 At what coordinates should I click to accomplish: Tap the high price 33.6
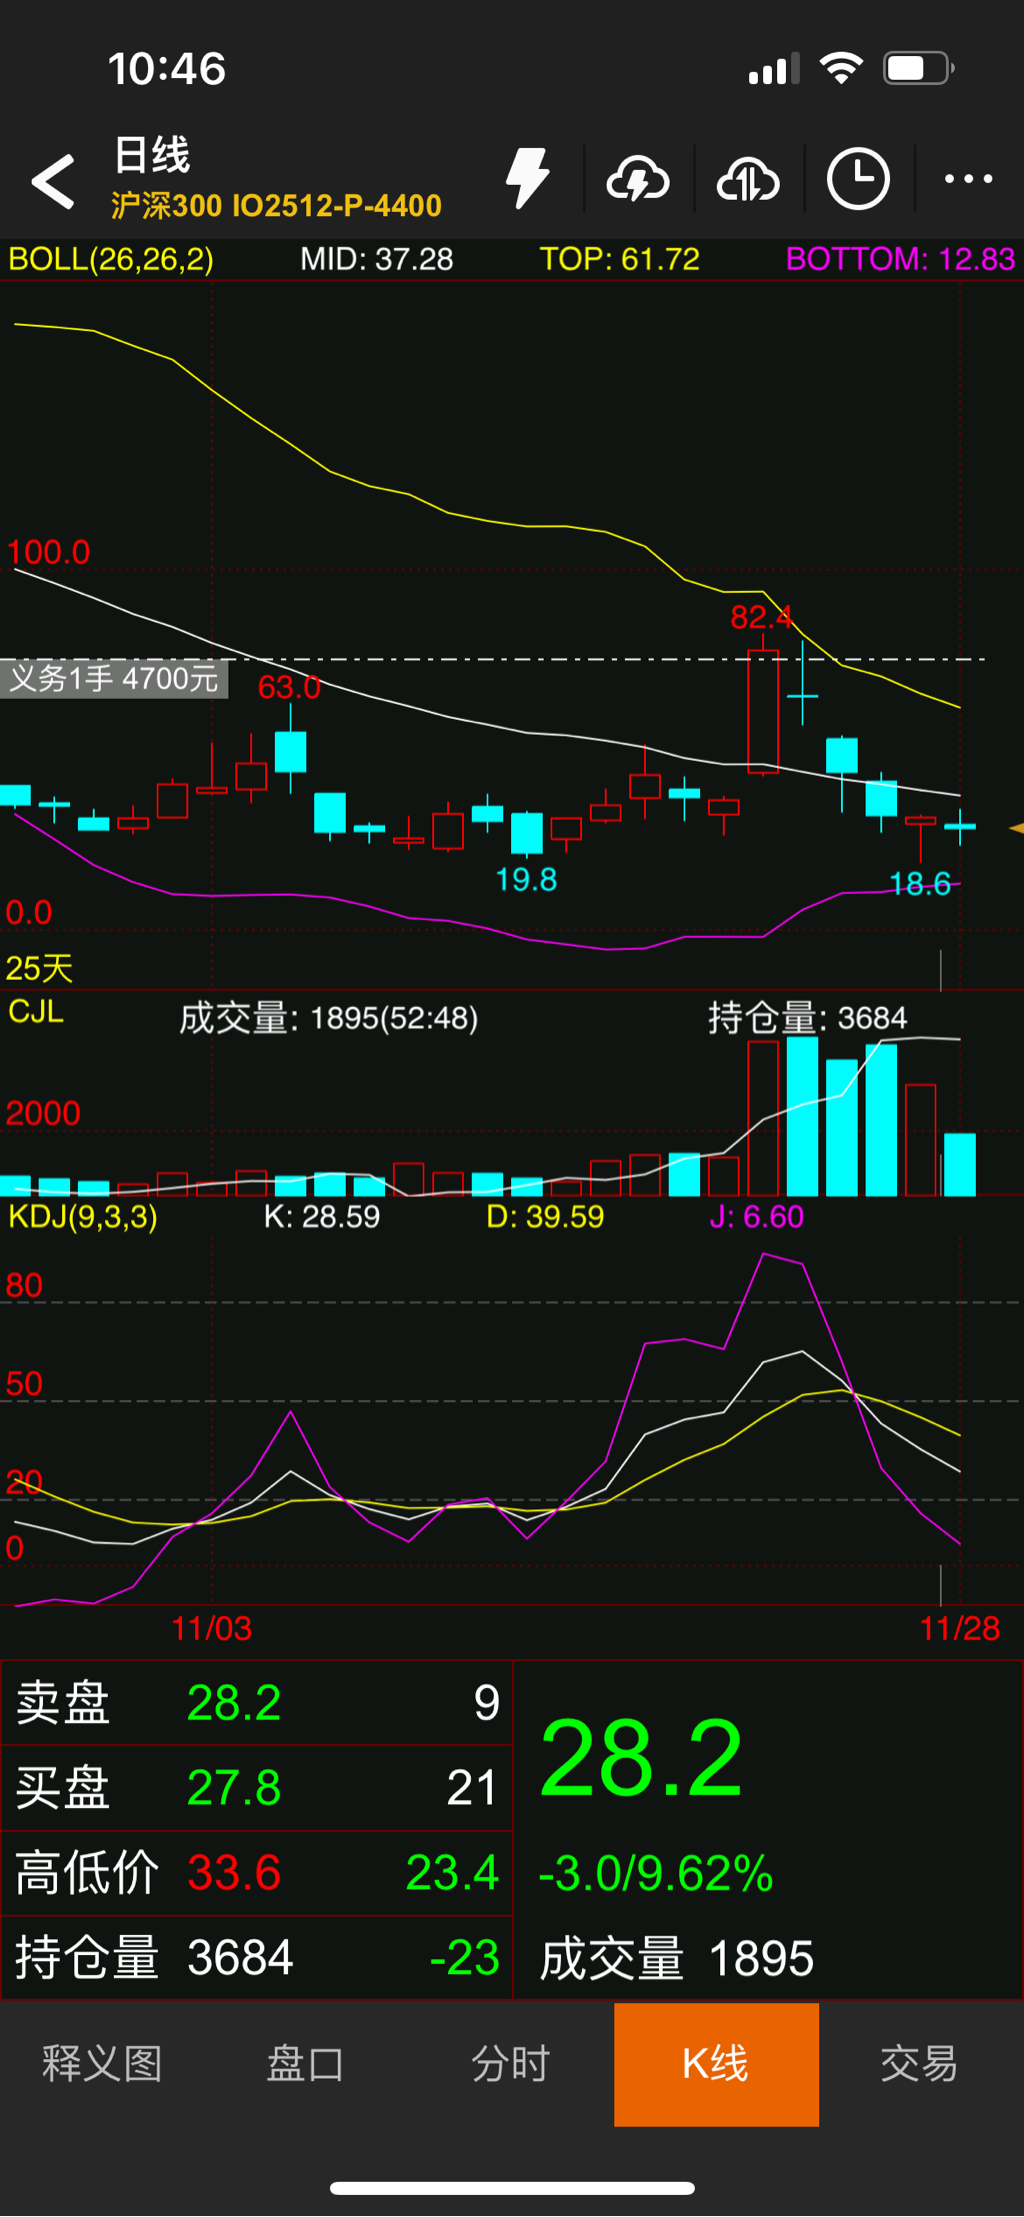234,1873
